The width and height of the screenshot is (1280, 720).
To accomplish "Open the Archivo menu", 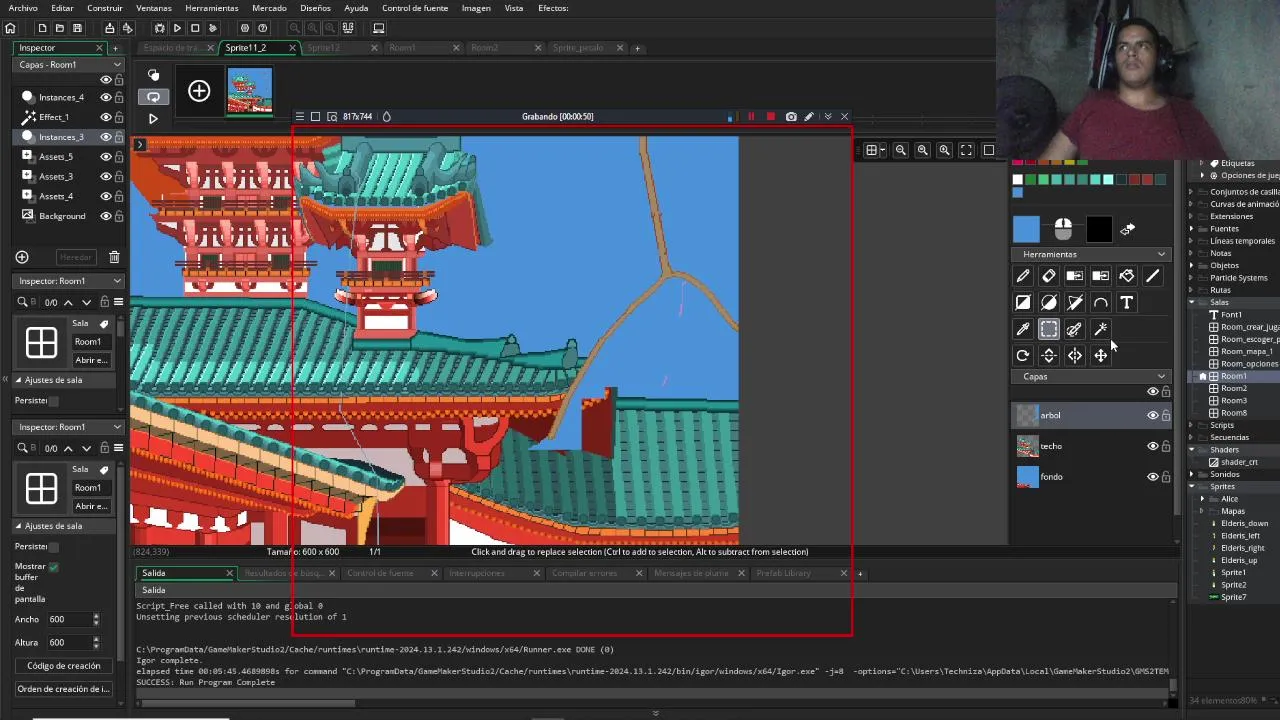I will [x=23, y=8].
